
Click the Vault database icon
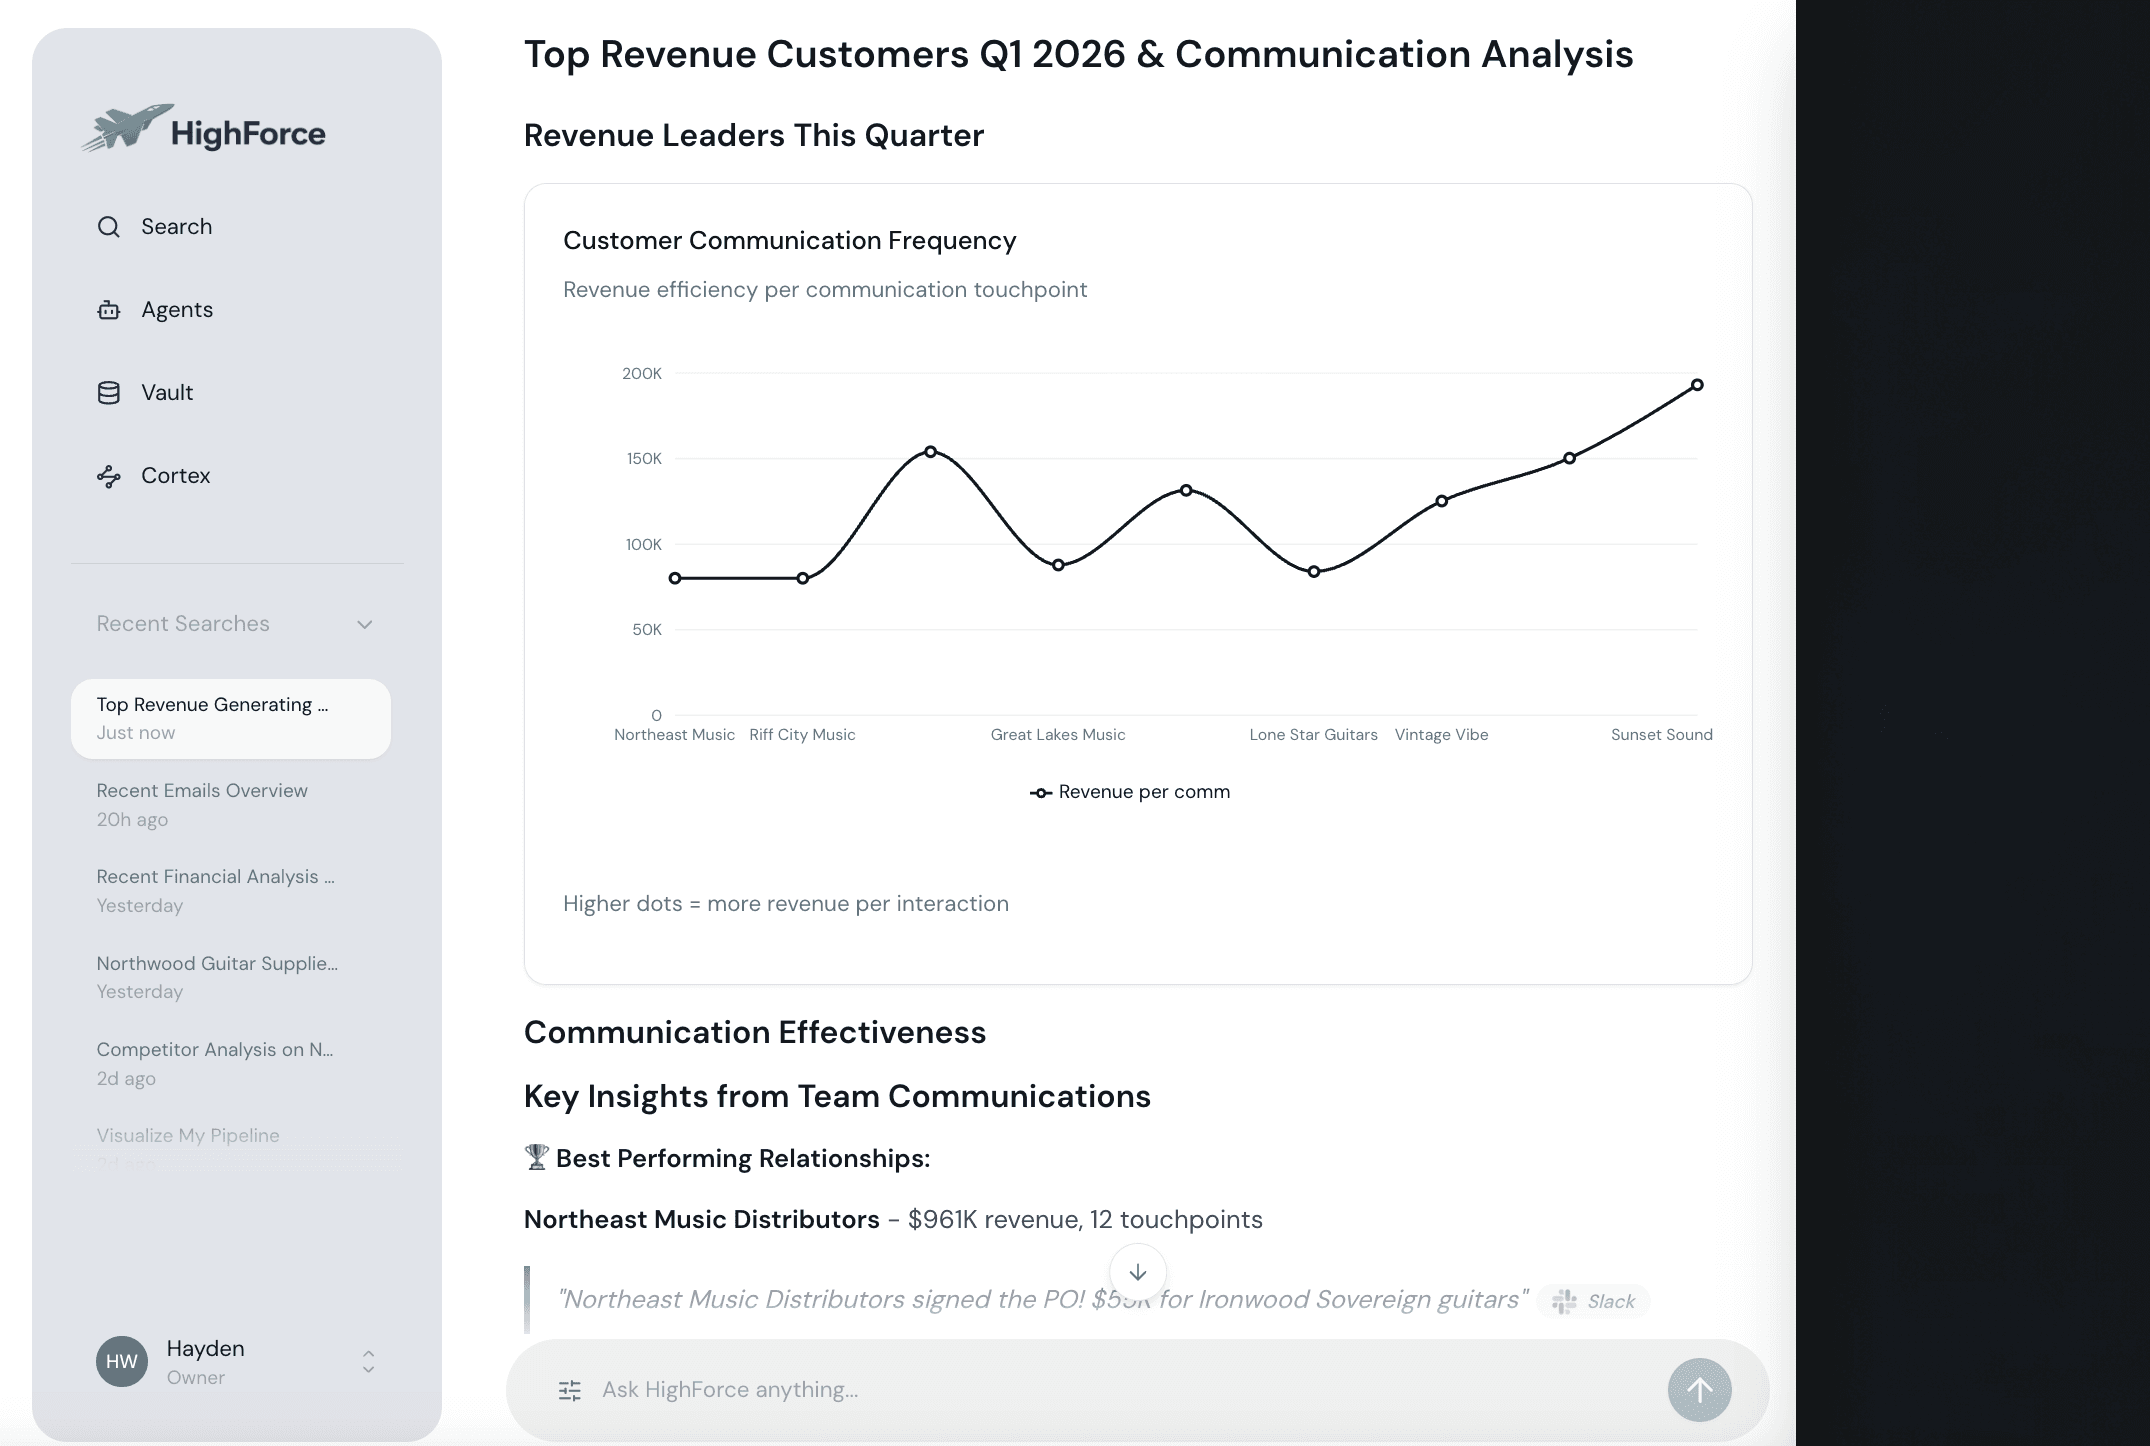pos(108,392)
